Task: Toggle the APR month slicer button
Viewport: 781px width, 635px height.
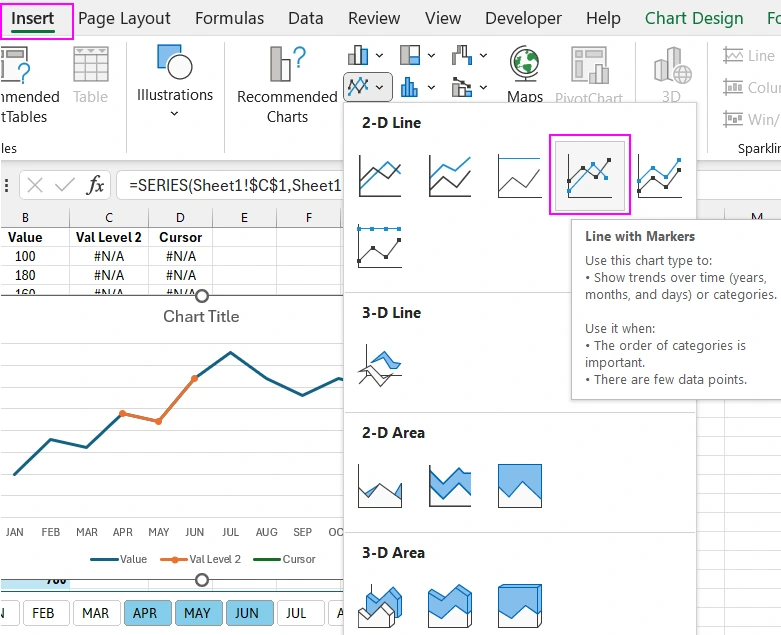Action: click(145, 612)
